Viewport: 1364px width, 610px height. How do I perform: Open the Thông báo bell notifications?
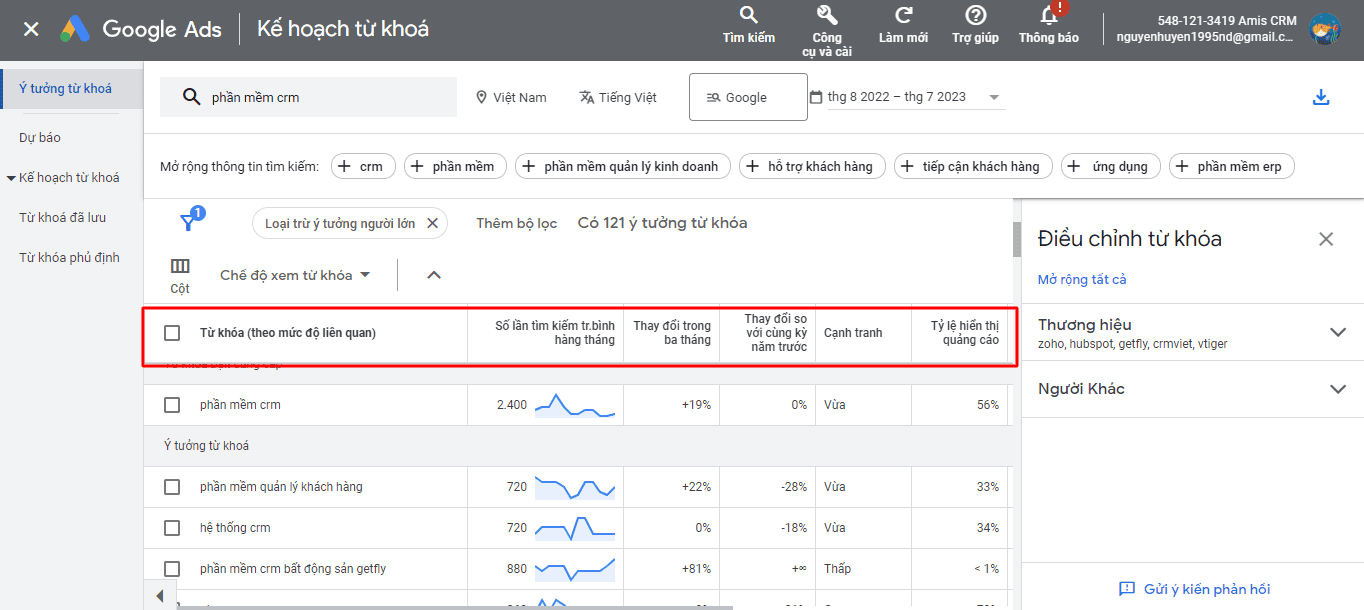(x=1049, y=15)
